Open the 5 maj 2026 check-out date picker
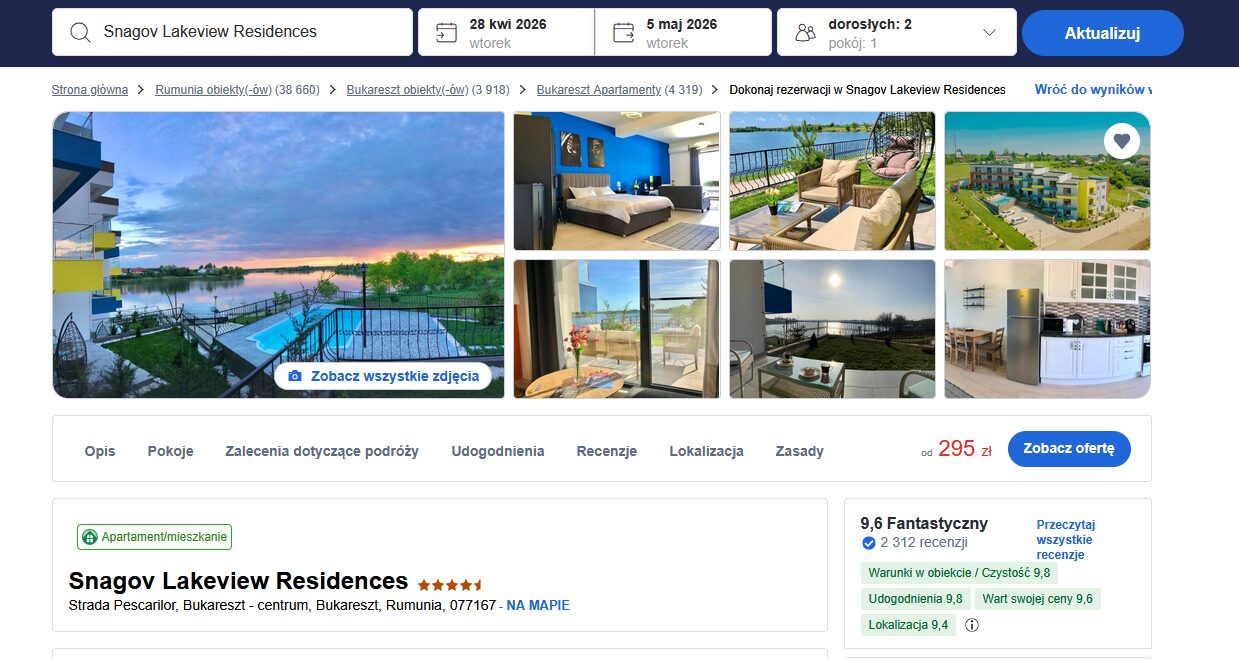Screen dimensions: 1239x659 (x=683, y=32)
